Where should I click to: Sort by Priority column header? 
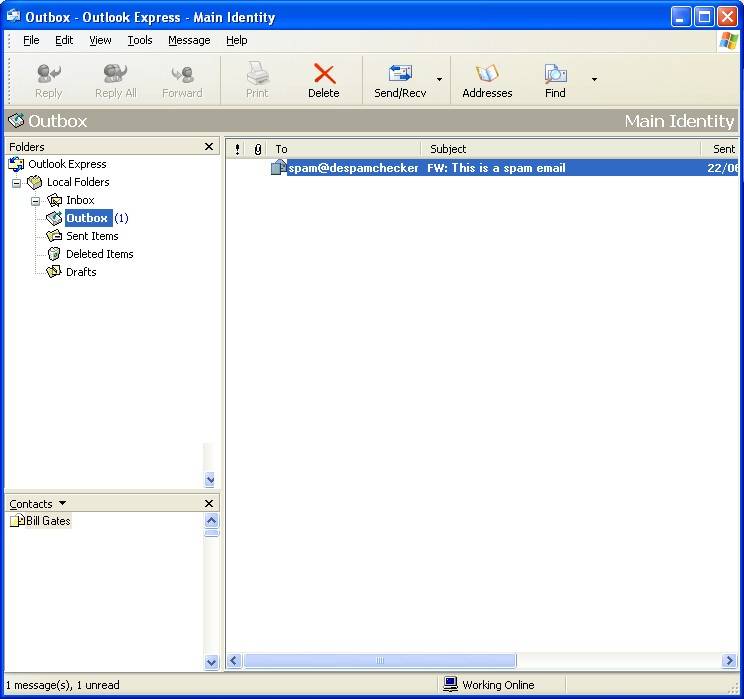pos(237,149)
